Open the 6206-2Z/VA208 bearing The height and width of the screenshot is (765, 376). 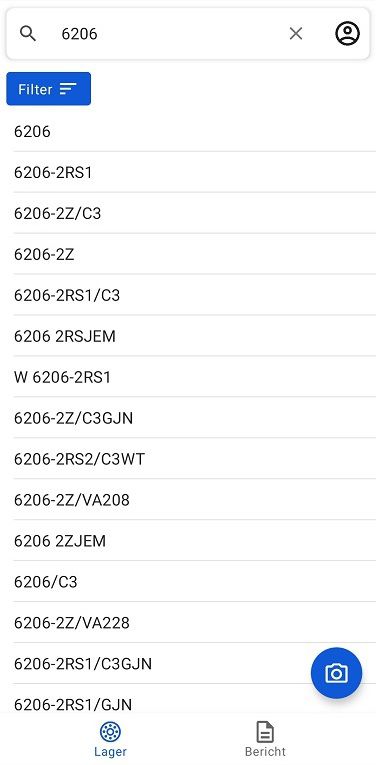point(195,500)
